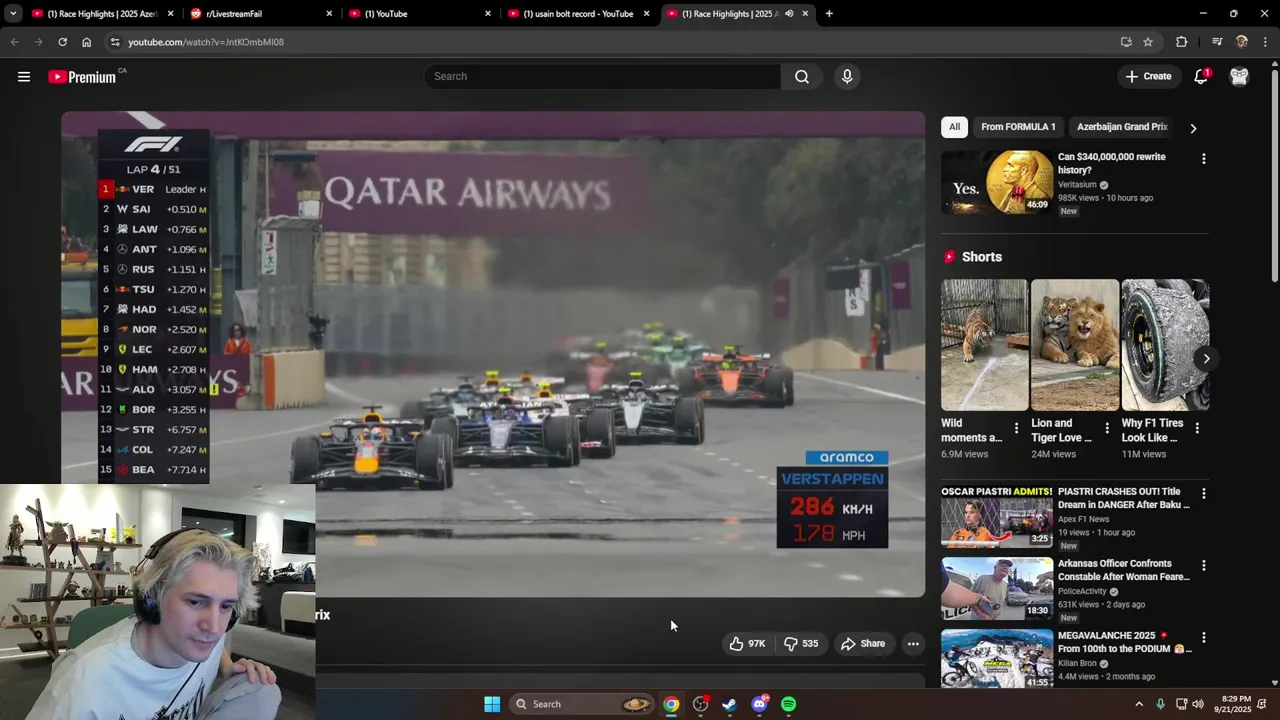Like the video with thumbs up
The width and height of the screenshot is (1280, 720).
pyautogui.click(x=747, y=644)
